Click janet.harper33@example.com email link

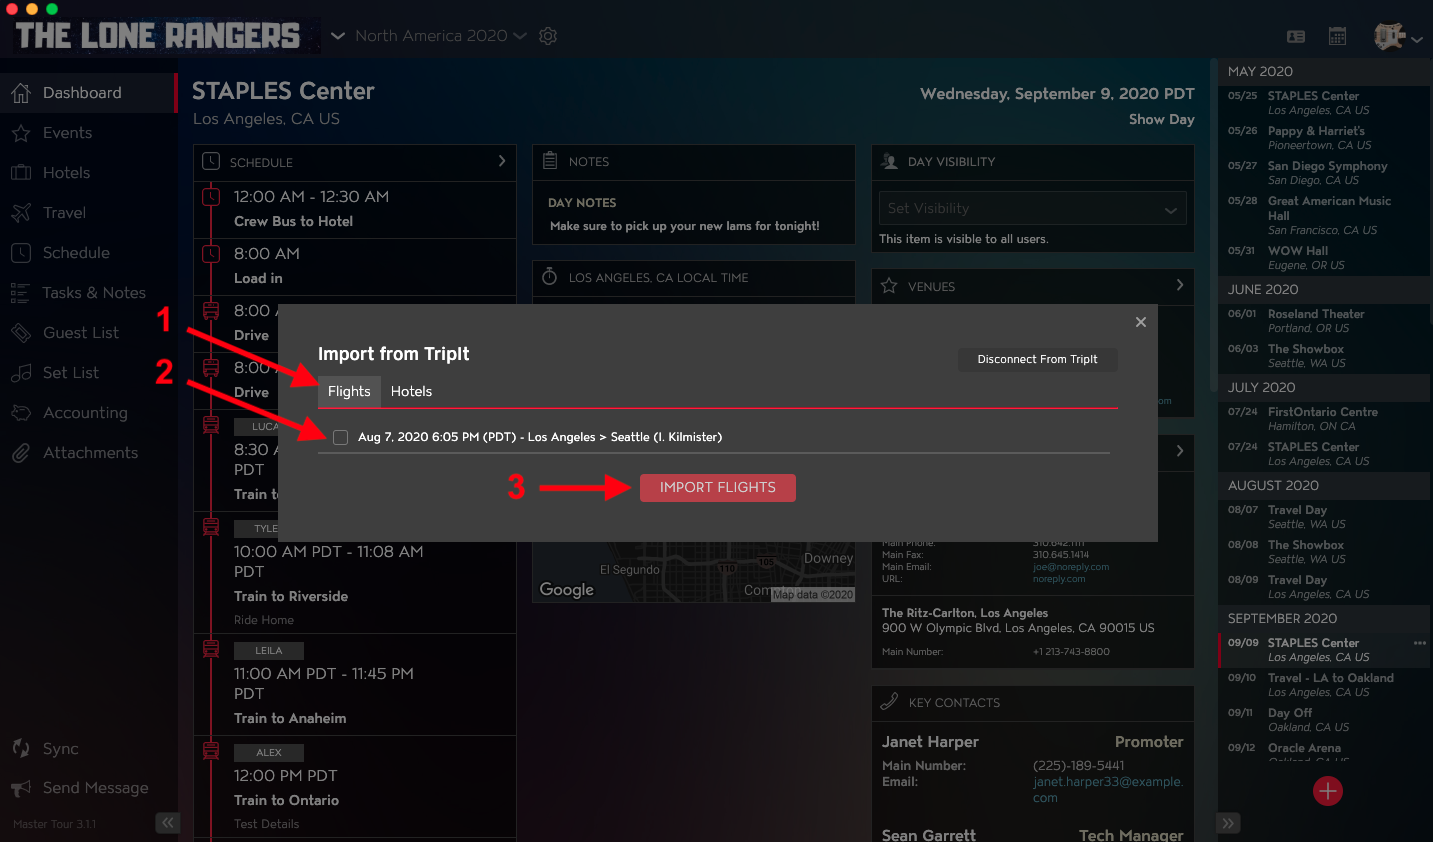click(1107, 789)
